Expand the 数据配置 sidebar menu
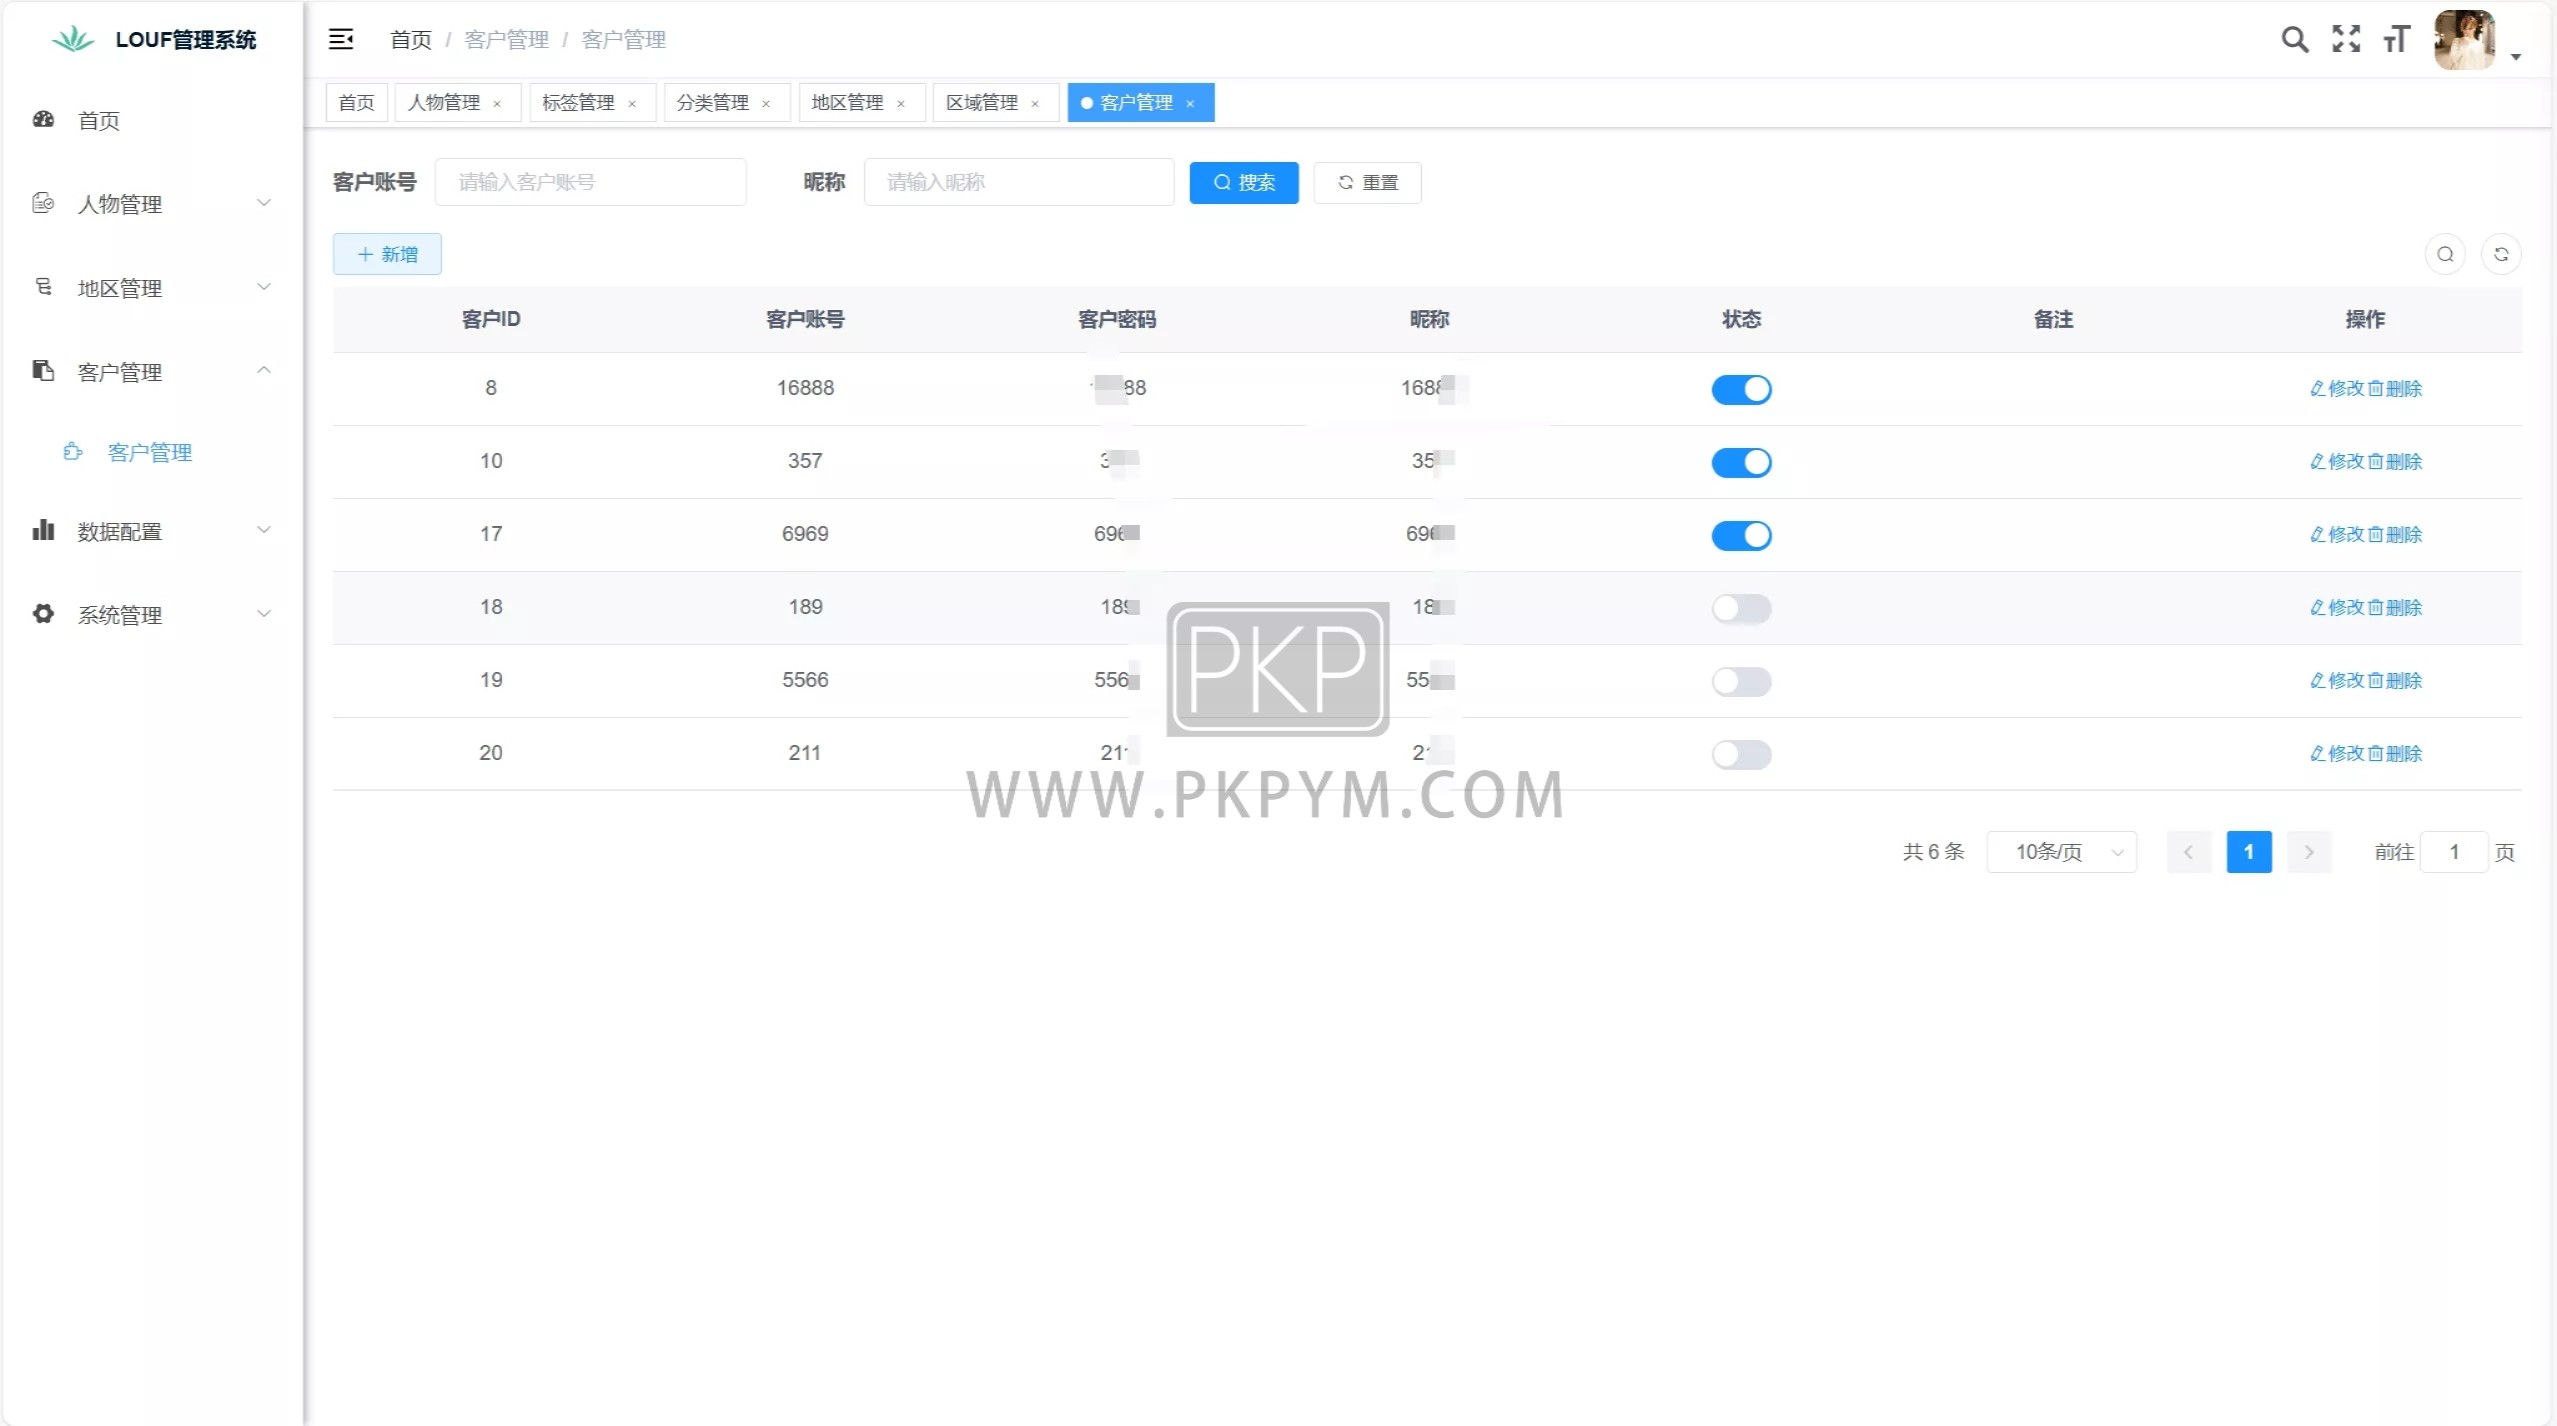This screenshot has width=2557, height=1426. [x=150, y=531]
